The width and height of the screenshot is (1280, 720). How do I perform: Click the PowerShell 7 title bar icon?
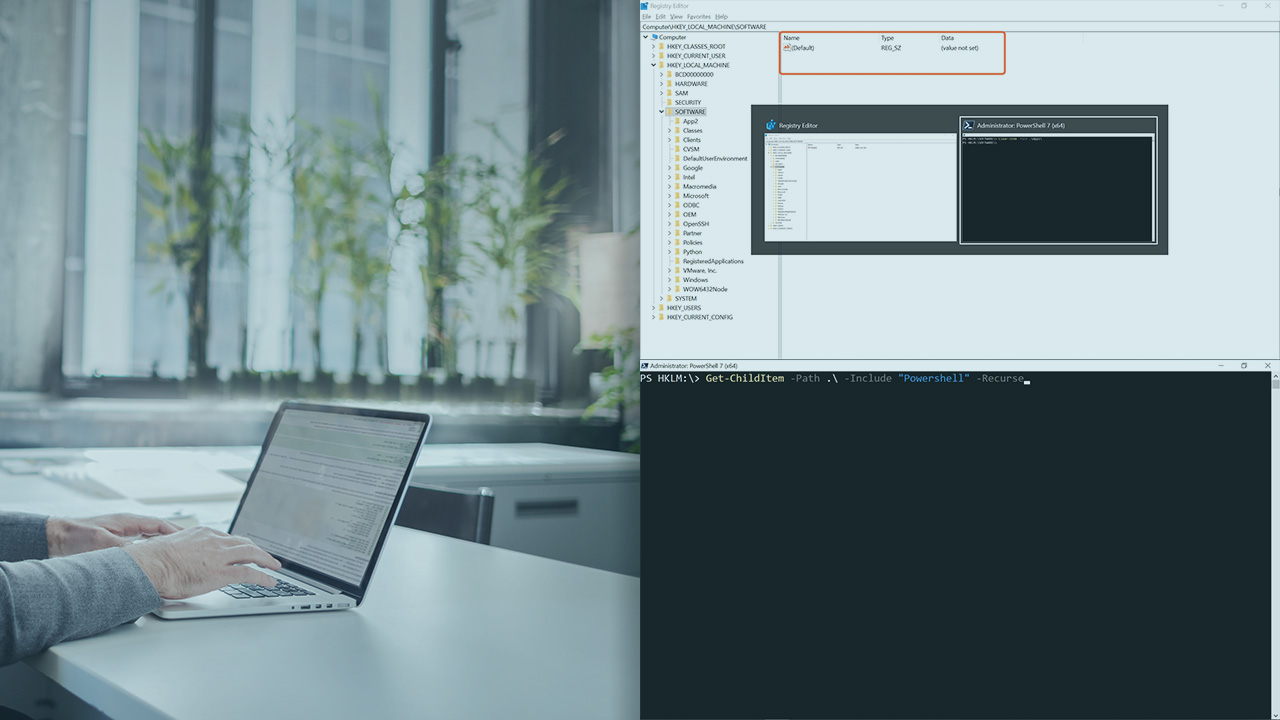(646, 366)
